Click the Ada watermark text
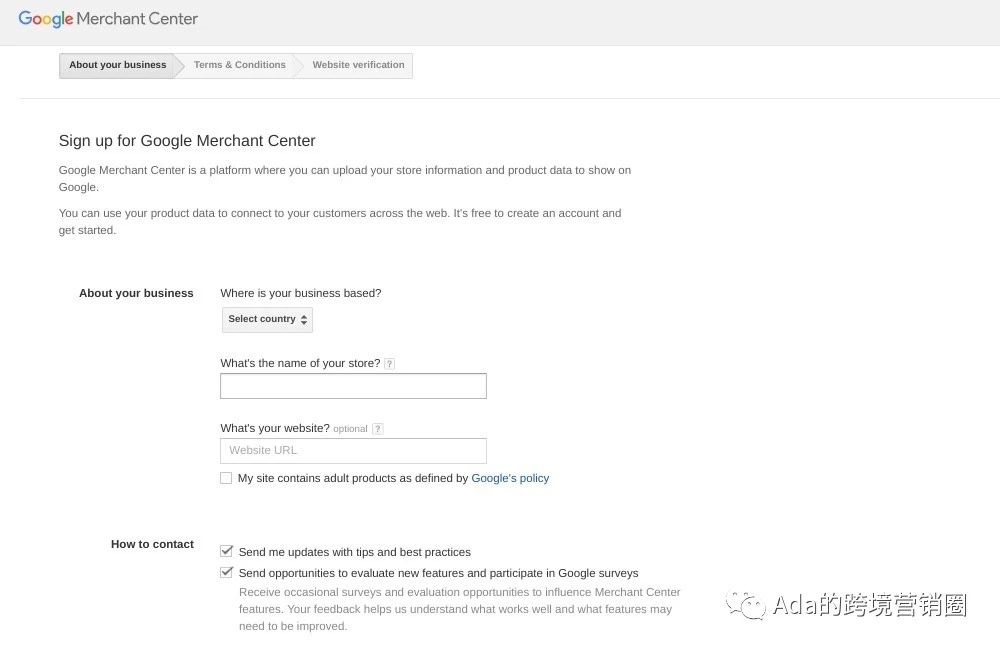1000x649 pixels. (868, 604)
